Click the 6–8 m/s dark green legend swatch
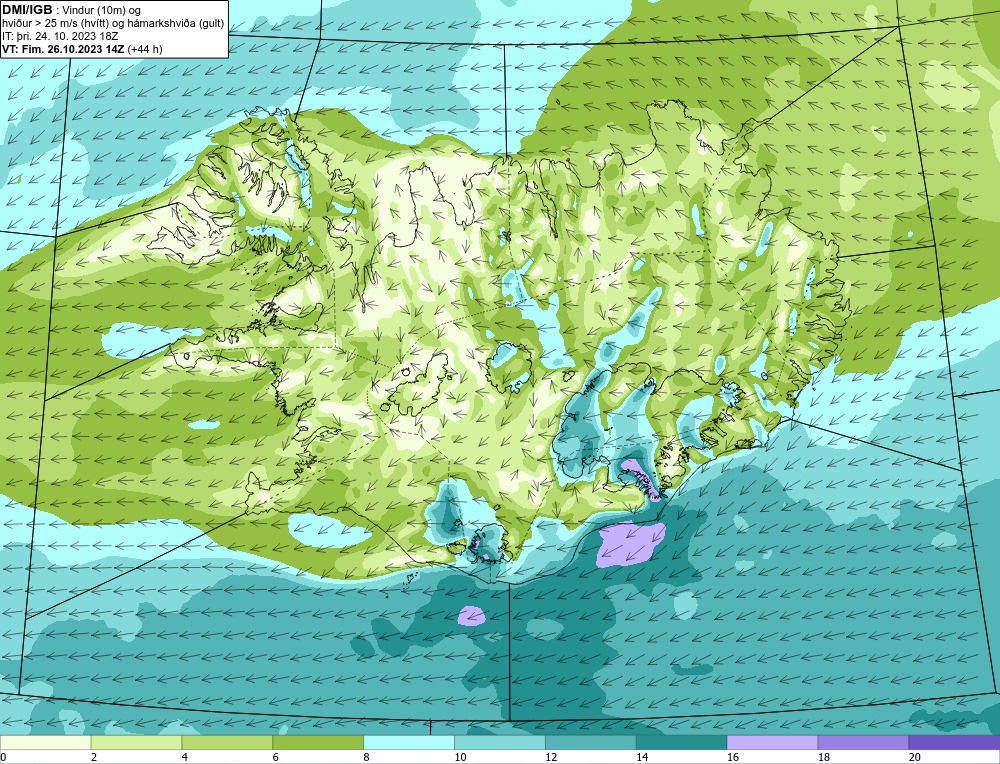Viewport: 1000px width, 764px height. (x=318, y=742)
